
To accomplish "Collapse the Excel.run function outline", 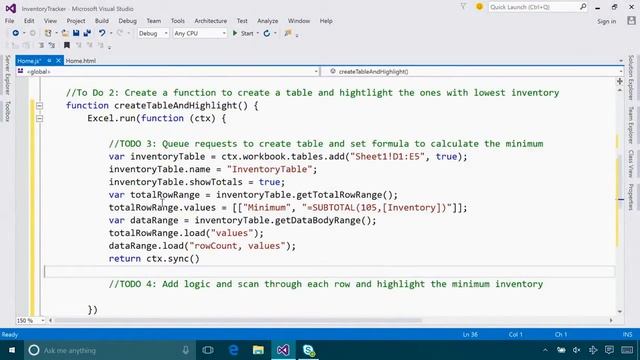I will tap(39, 118).
